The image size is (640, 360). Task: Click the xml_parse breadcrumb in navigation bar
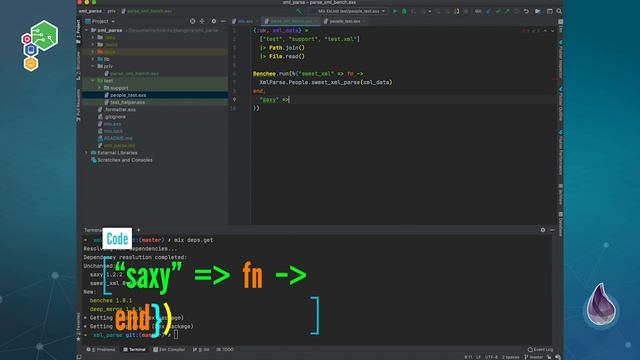click(x=90, y=11)
